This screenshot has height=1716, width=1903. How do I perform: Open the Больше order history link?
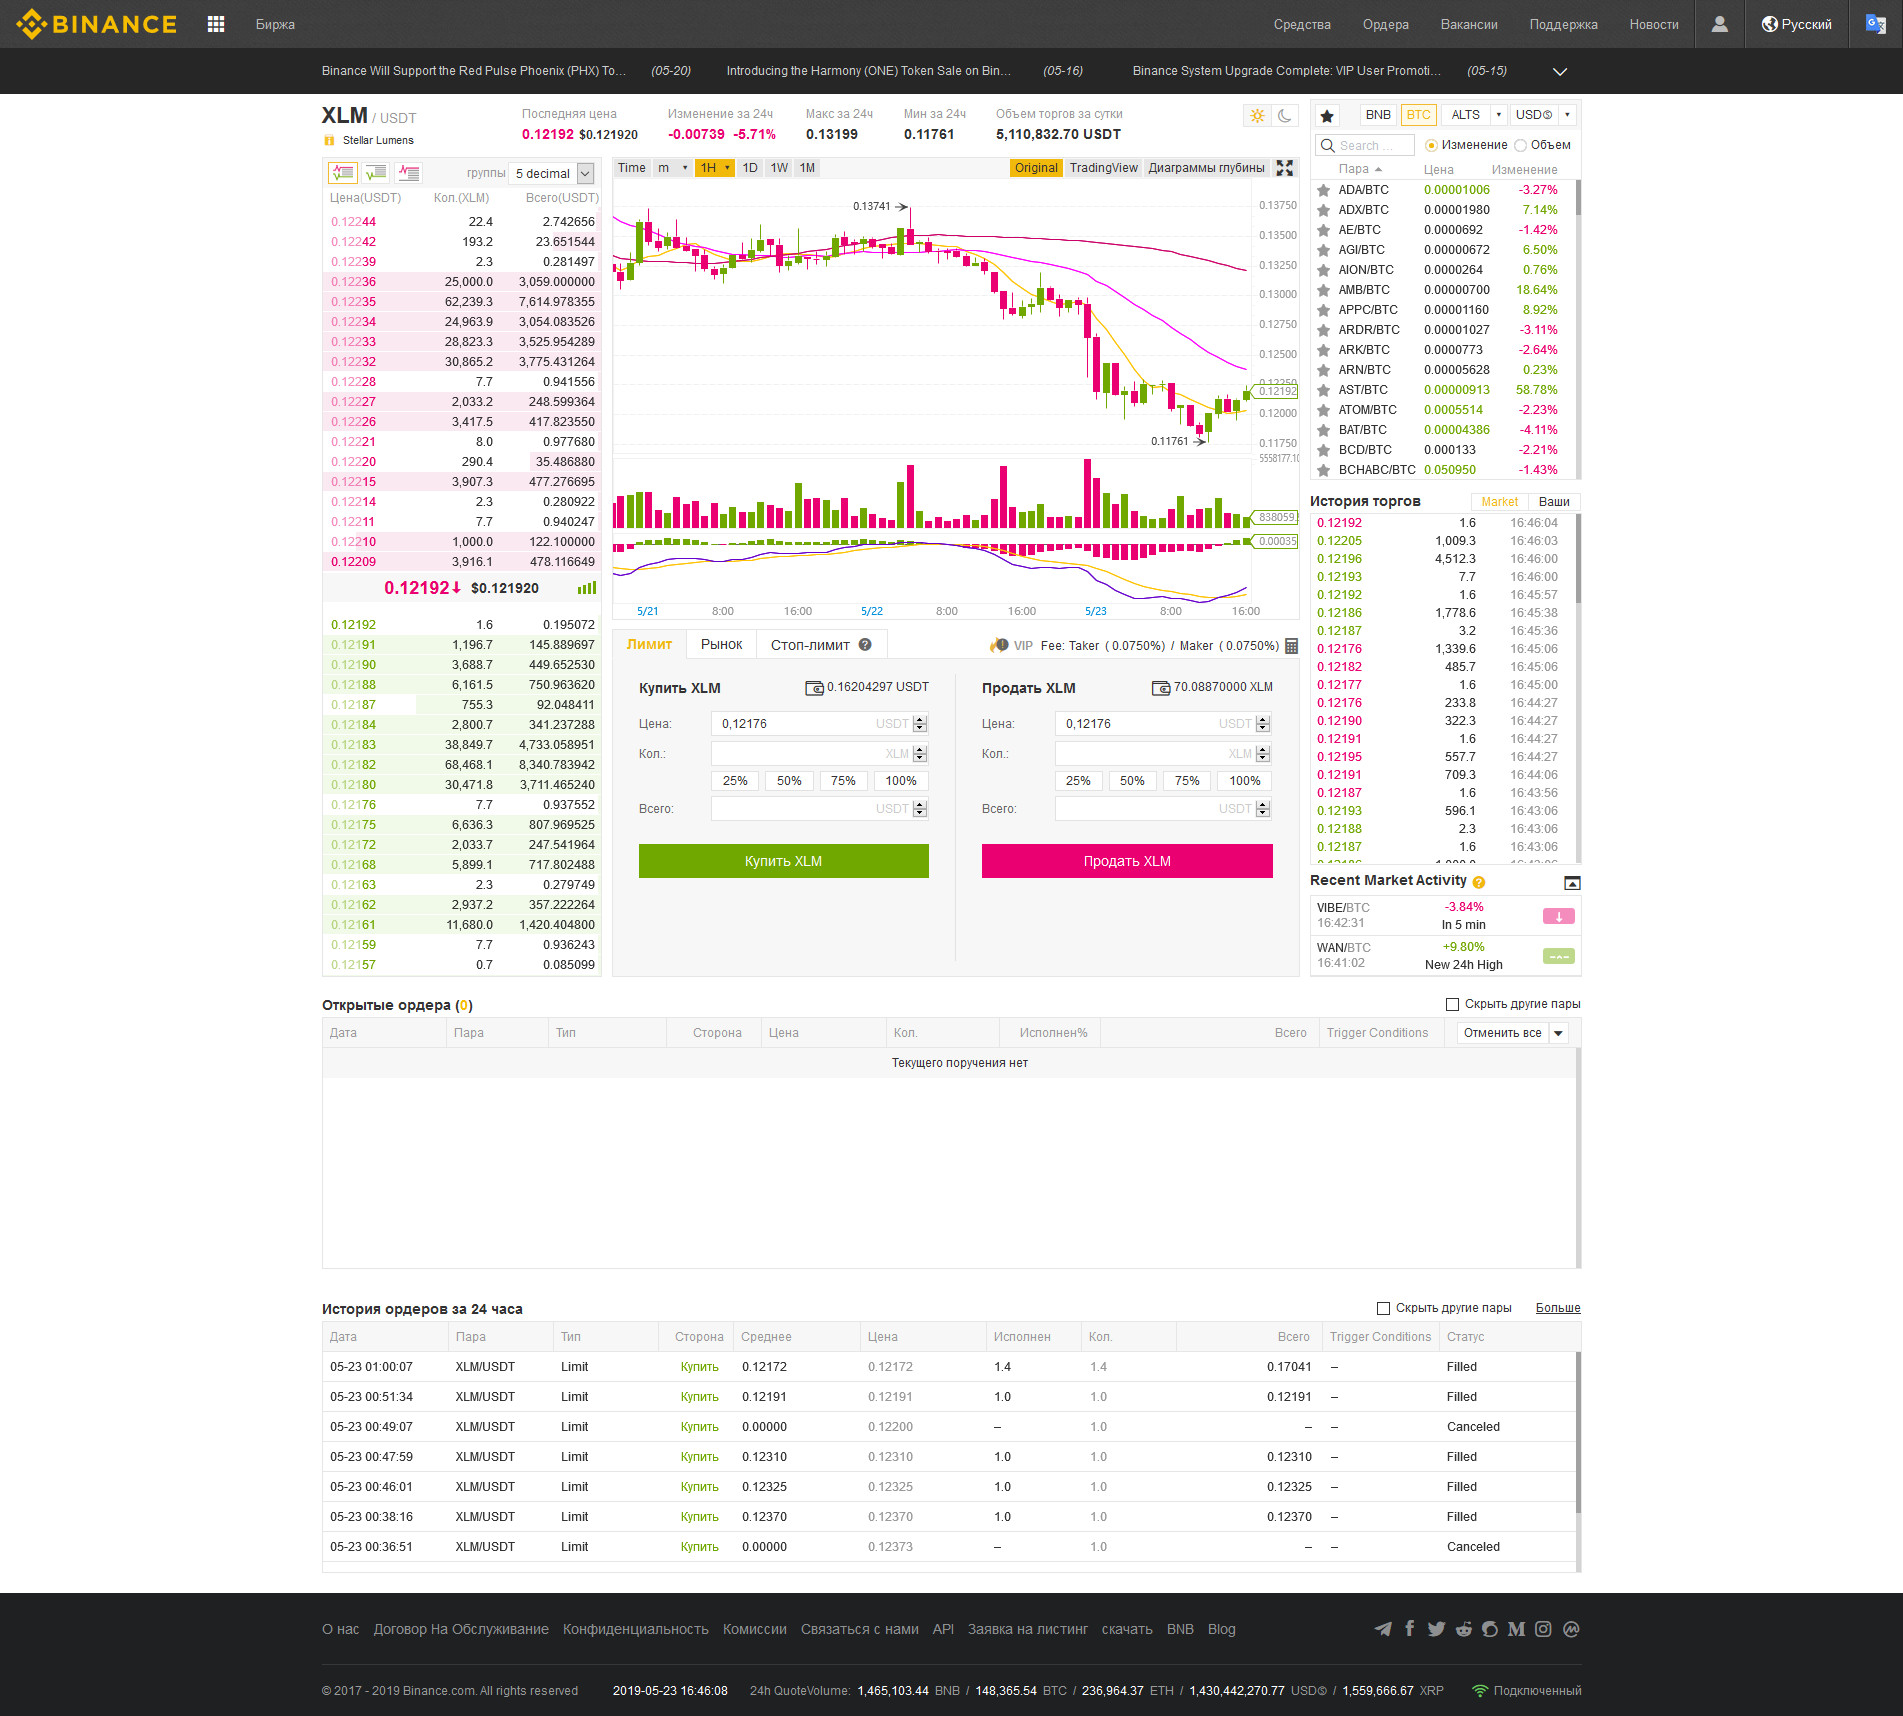[1558, 1308]
